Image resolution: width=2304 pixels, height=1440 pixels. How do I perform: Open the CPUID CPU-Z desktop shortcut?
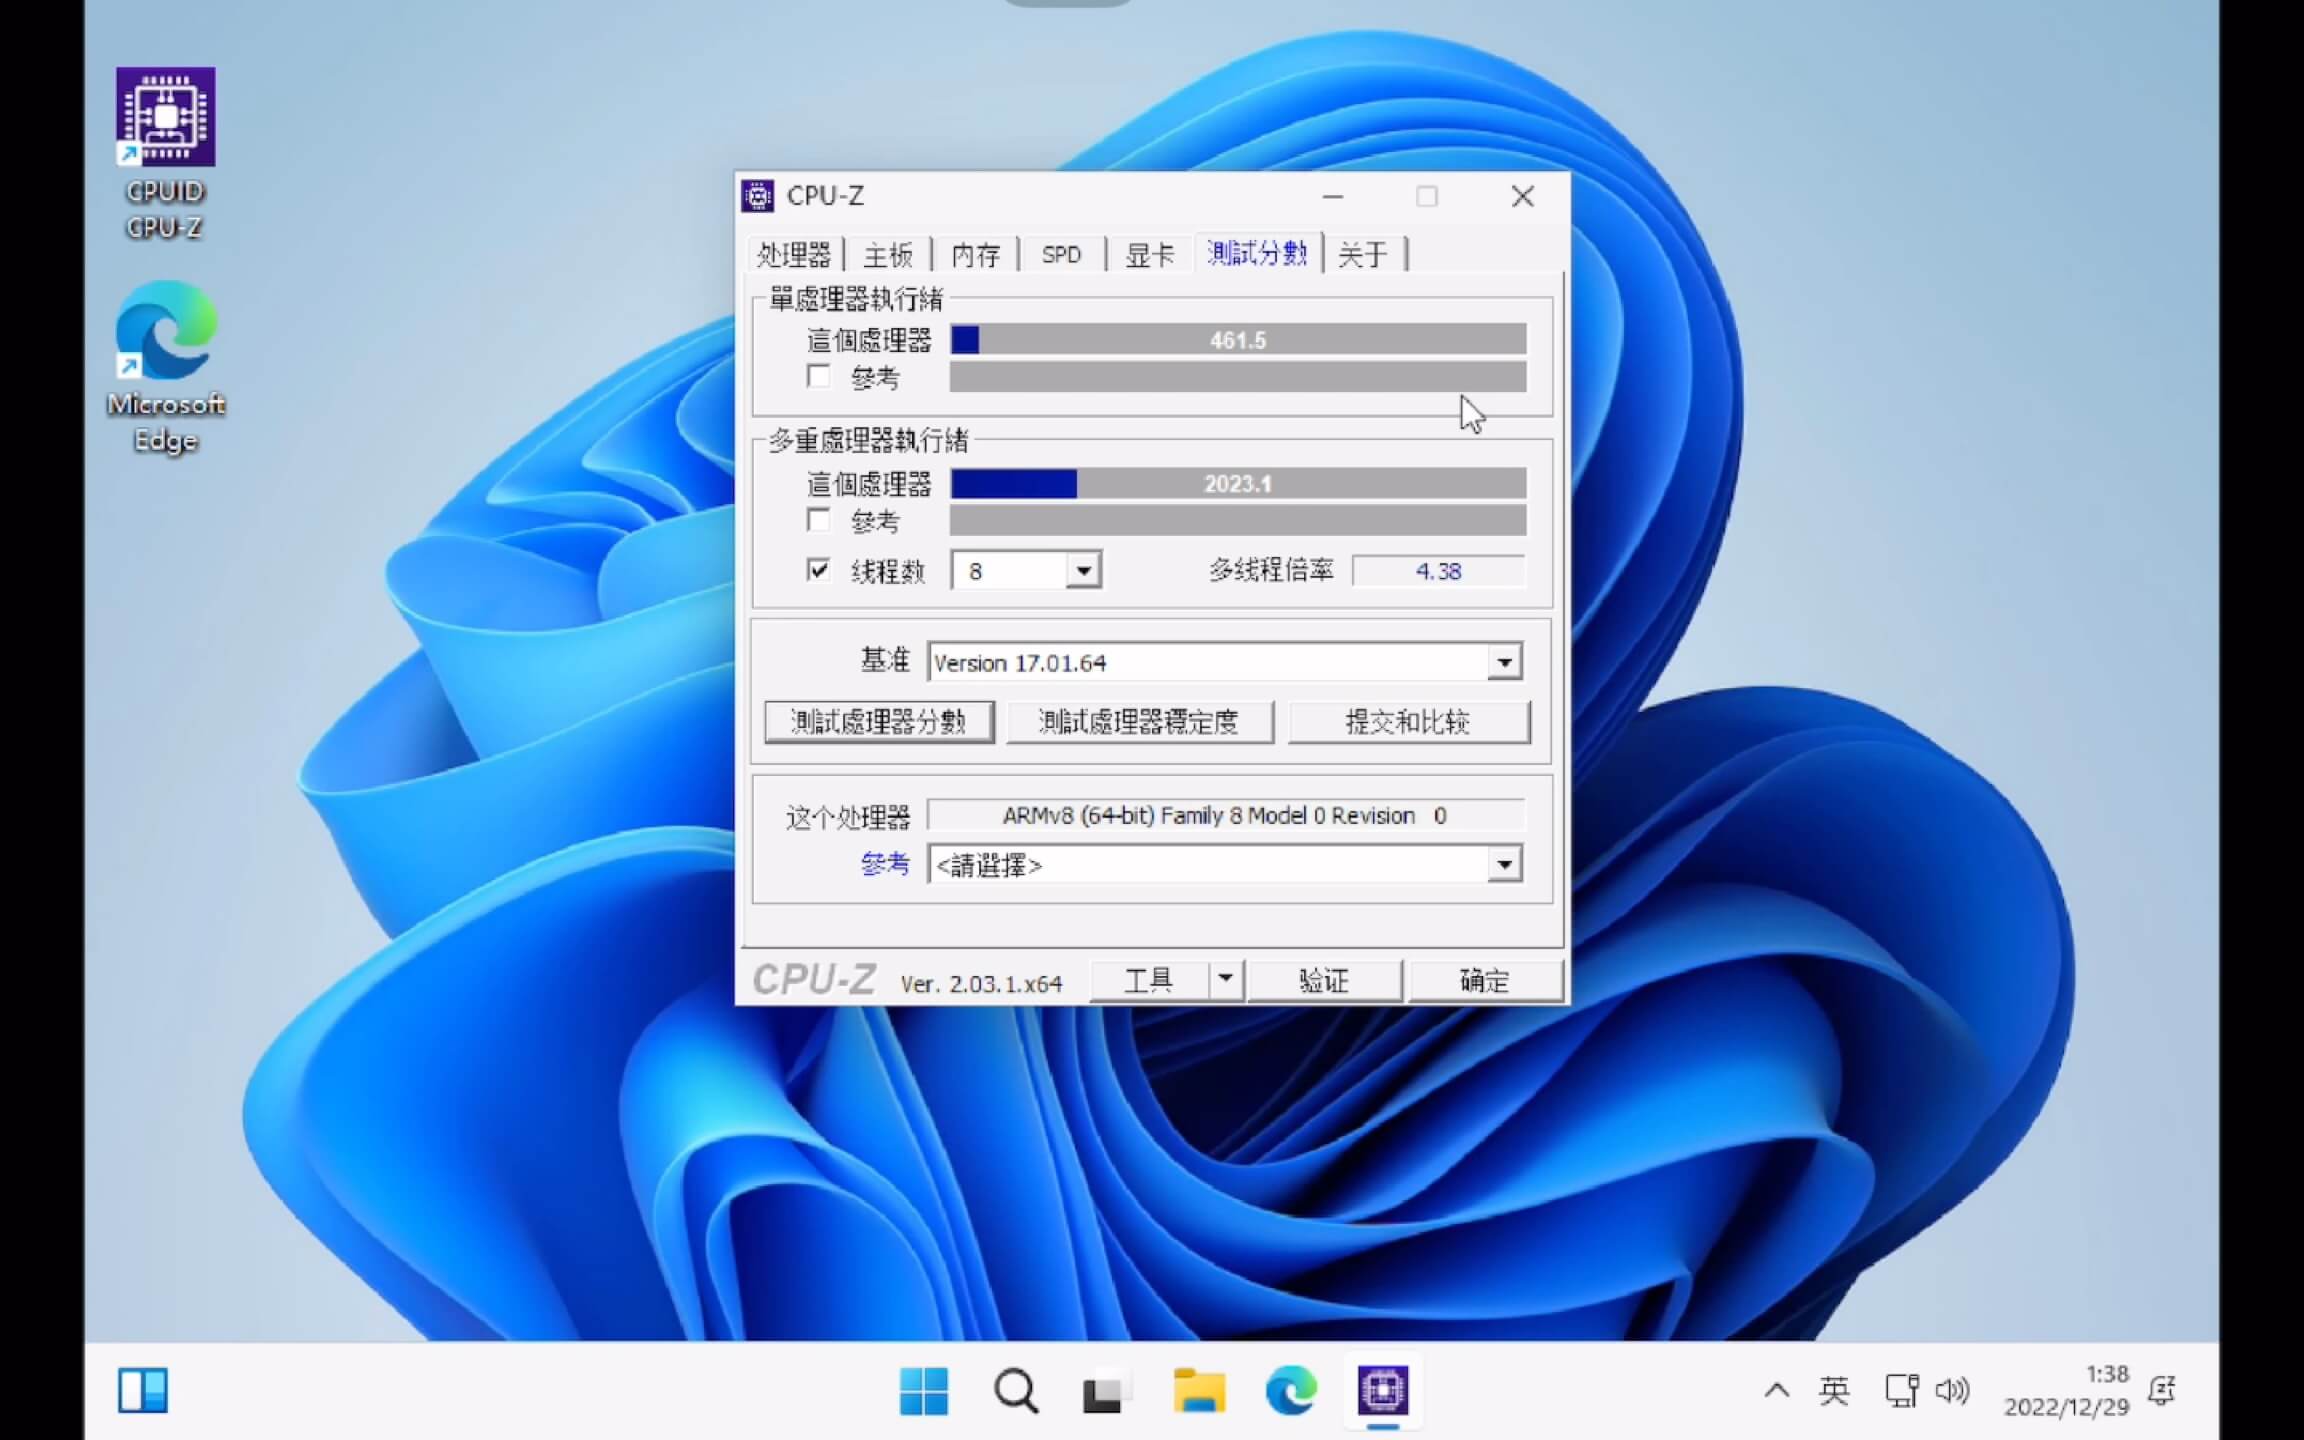[165, 118]
